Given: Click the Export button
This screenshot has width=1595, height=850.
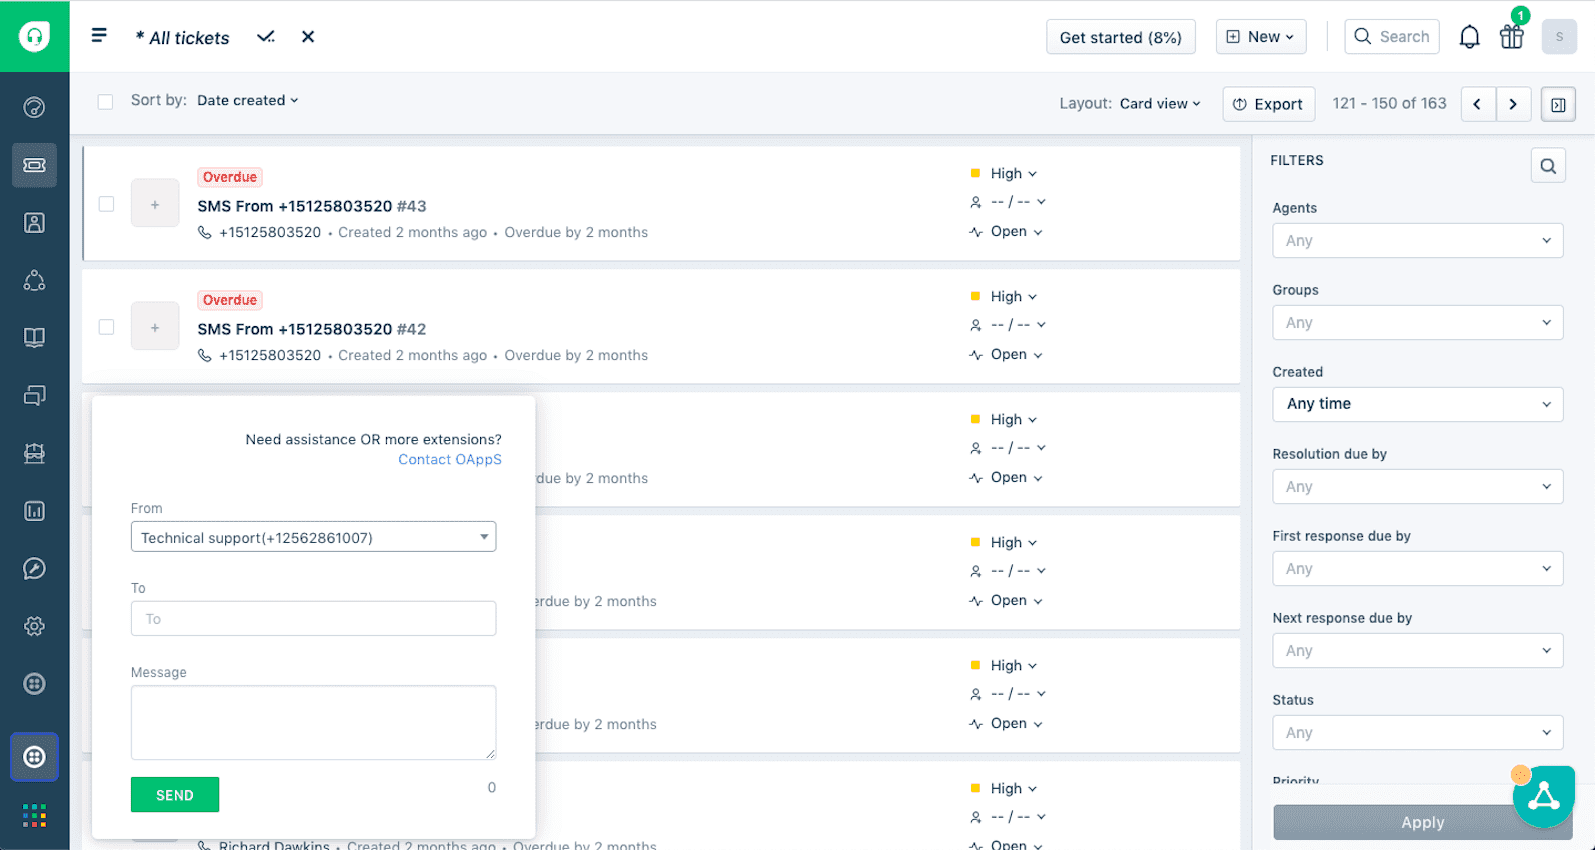Looking at the screenshot, I should click(1269, 104).
